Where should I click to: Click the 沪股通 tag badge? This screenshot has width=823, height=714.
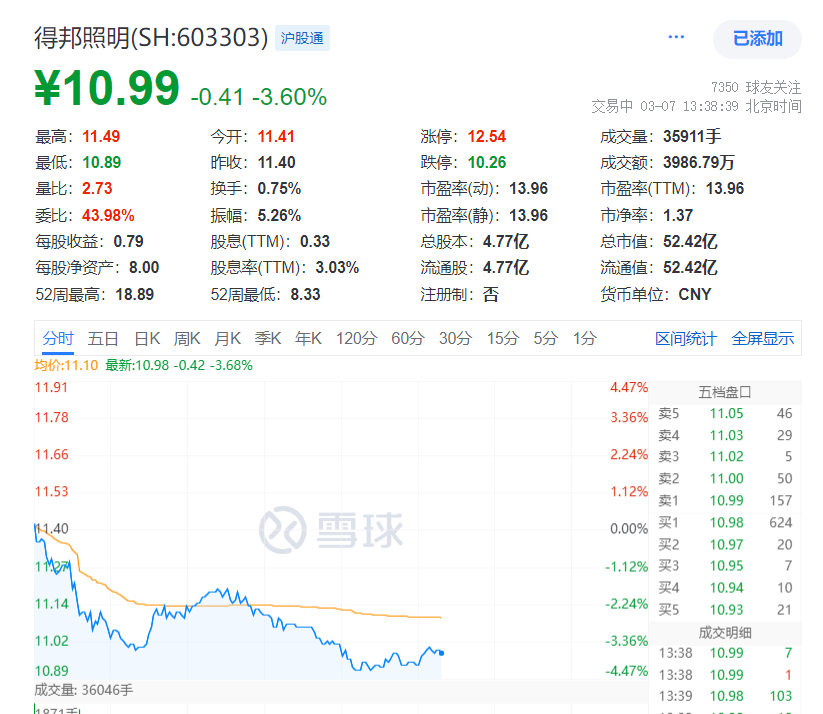302,38
